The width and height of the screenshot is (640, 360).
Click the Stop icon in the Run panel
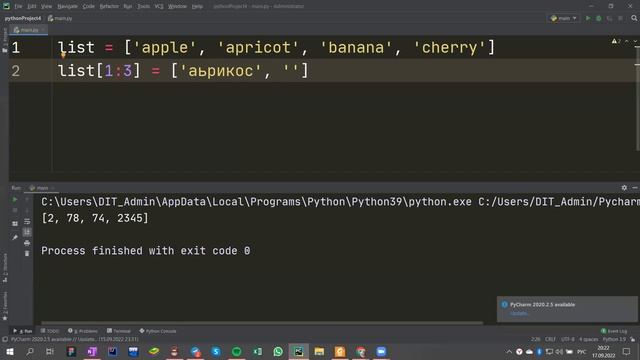point(15,210)
